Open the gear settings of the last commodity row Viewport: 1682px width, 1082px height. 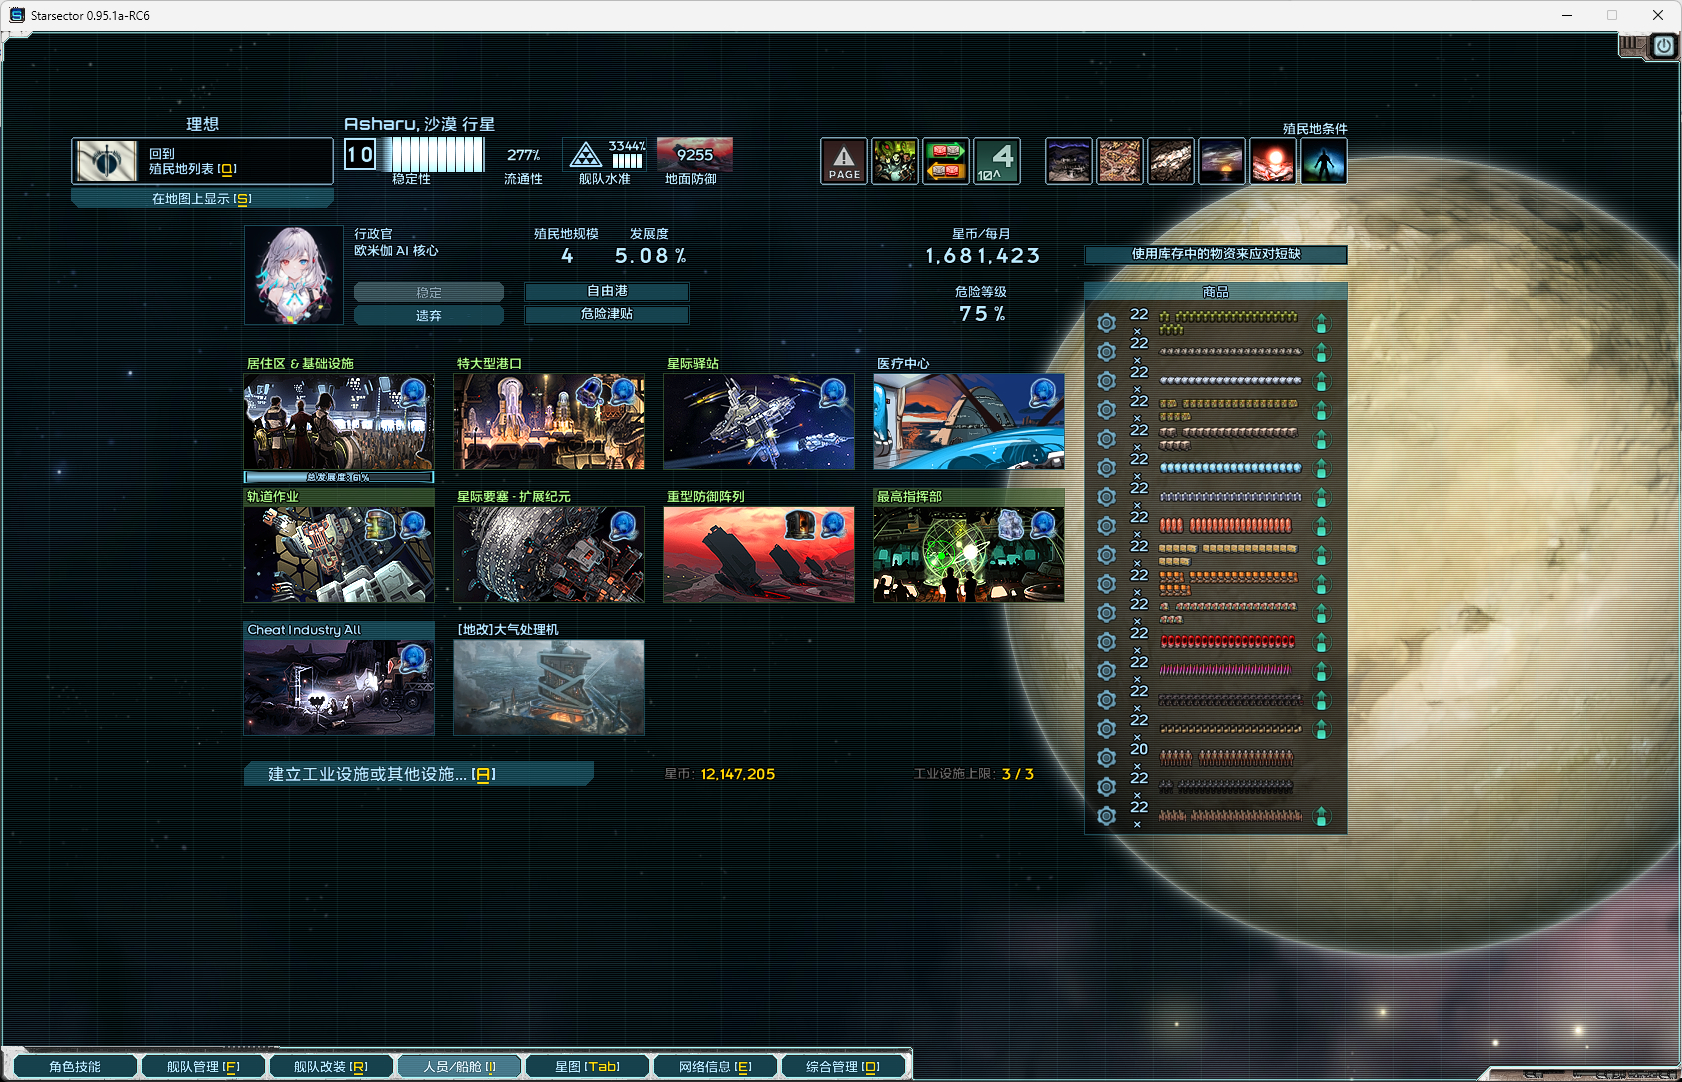[1106, 816]
